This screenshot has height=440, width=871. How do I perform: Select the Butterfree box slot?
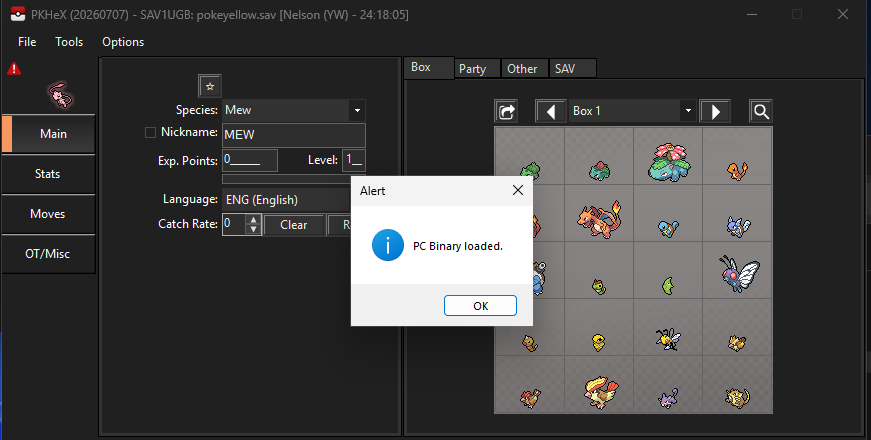tap(738, 271)
